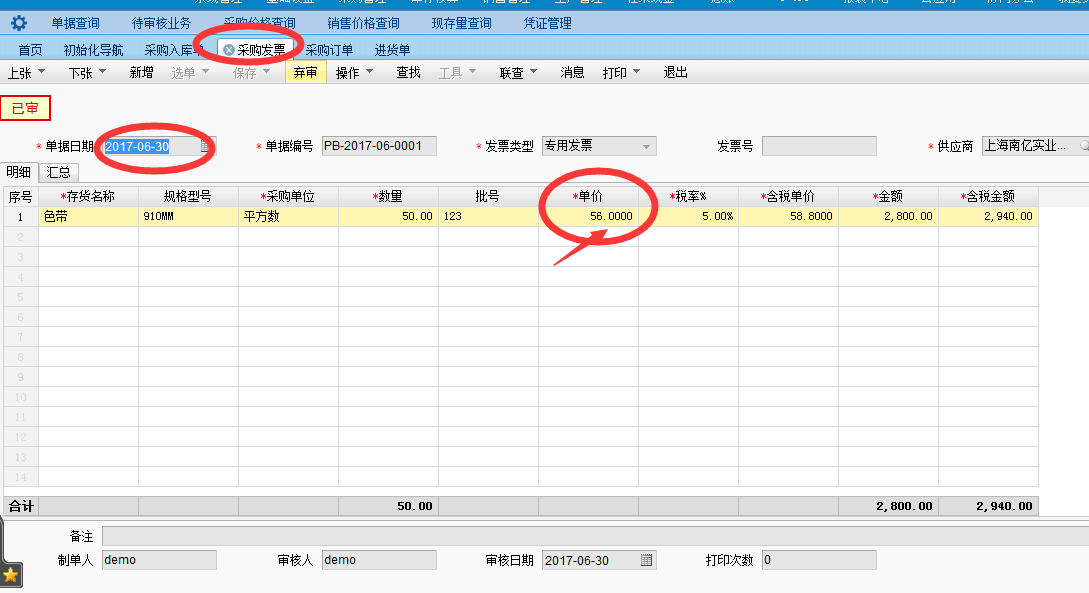Screen dimensions: 1089x593
Task: Click the 新增 button
Action: pos(141,72)
